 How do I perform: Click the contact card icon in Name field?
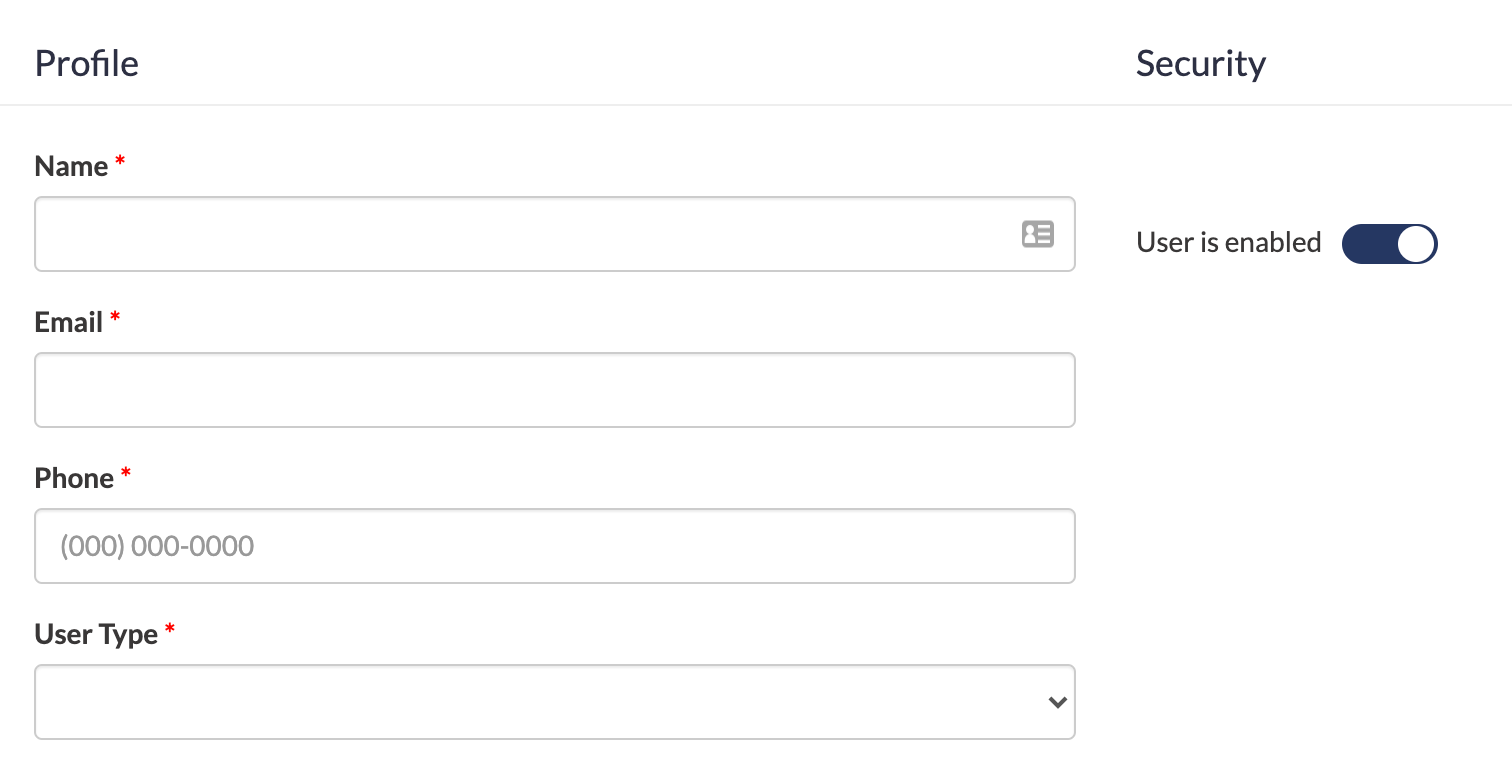point(1038,234)
